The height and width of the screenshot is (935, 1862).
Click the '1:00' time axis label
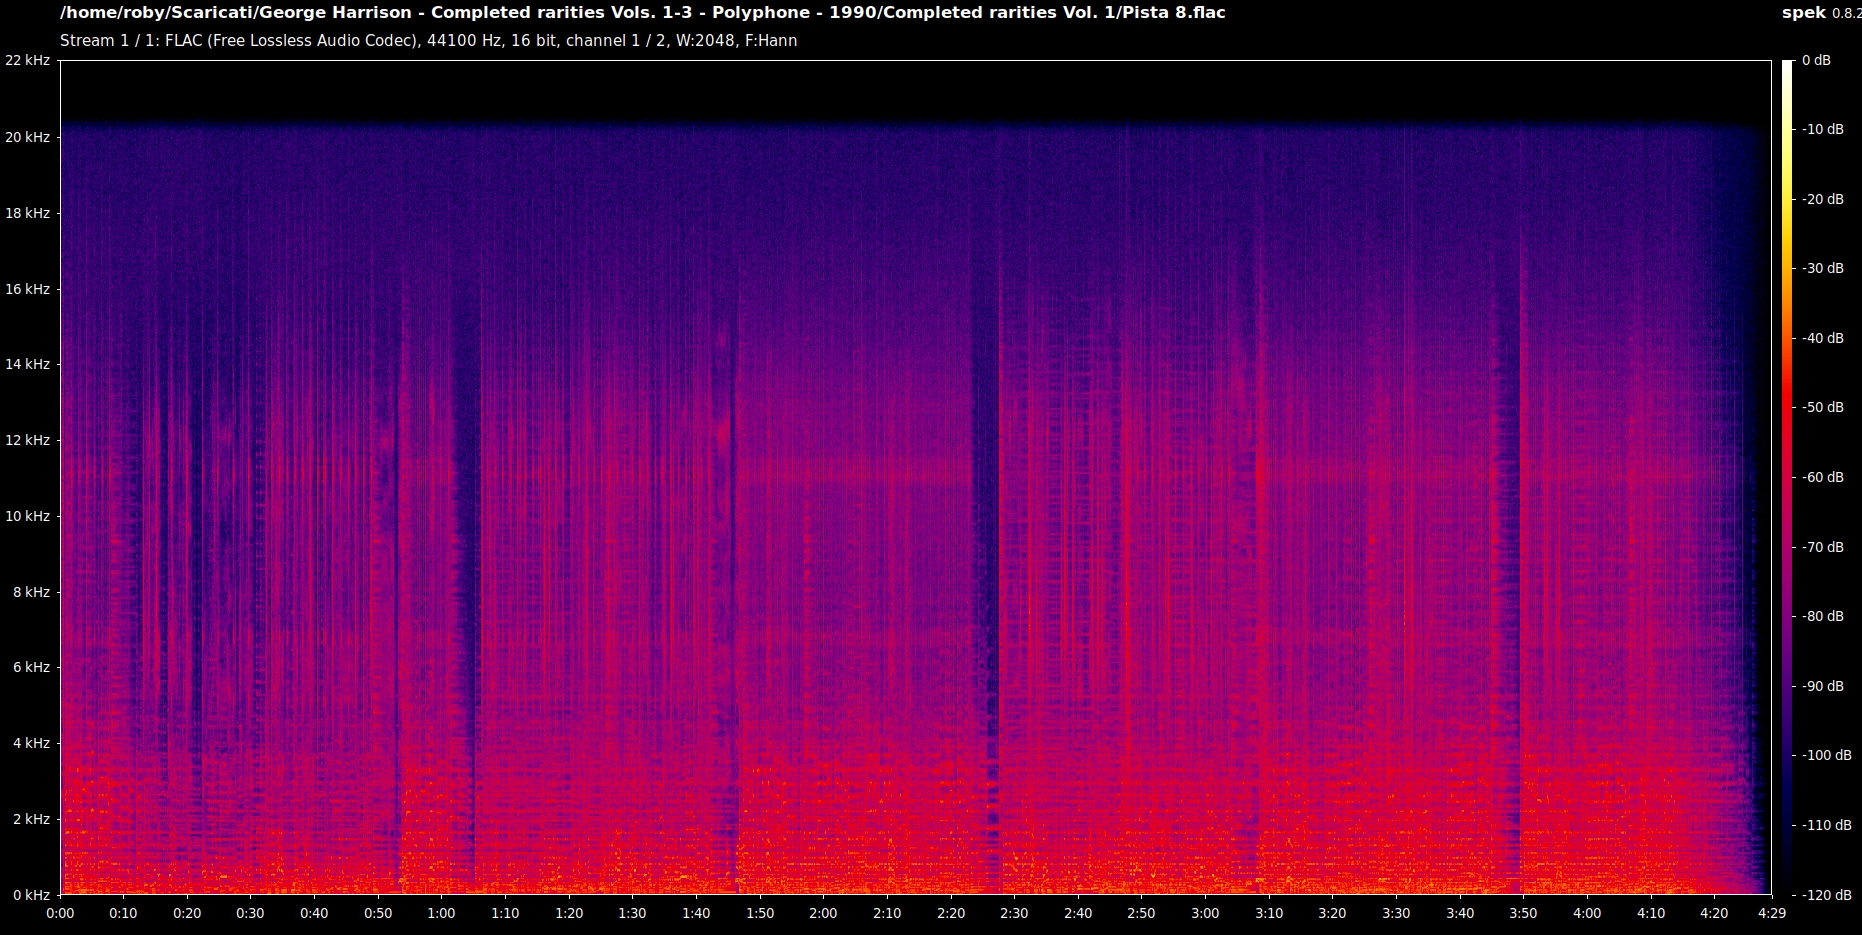point(441,913)
